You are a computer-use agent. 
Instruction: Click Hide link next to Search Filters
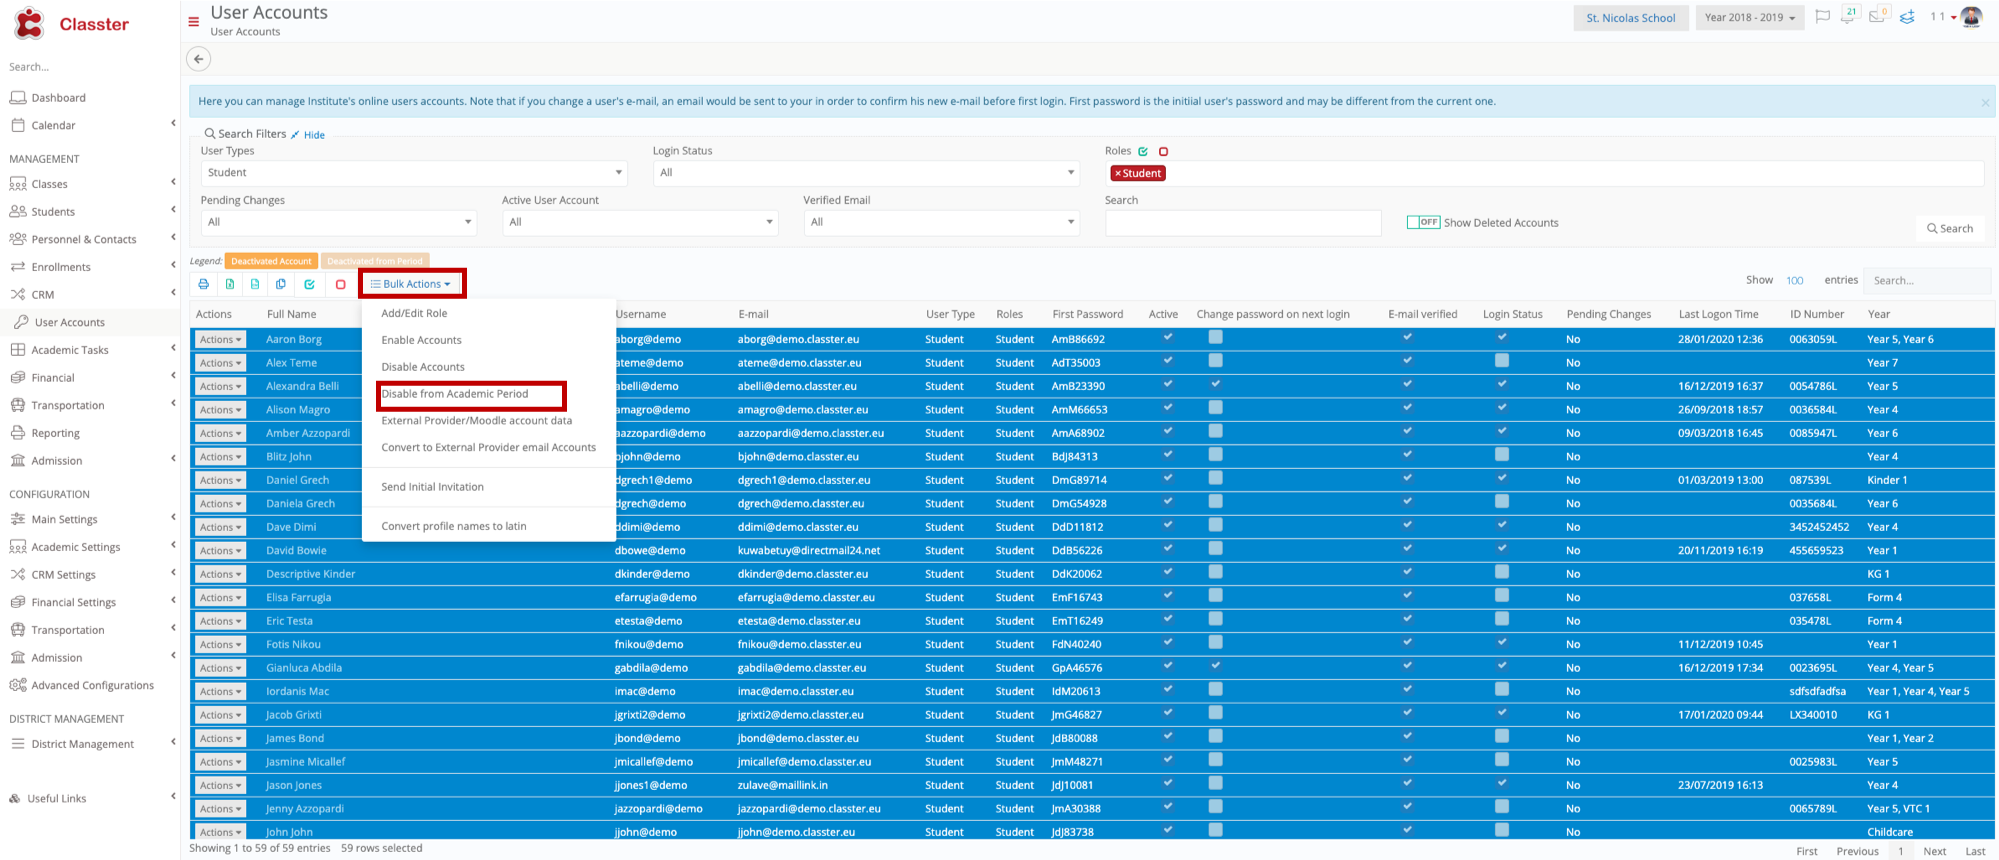tap(314, 135)
